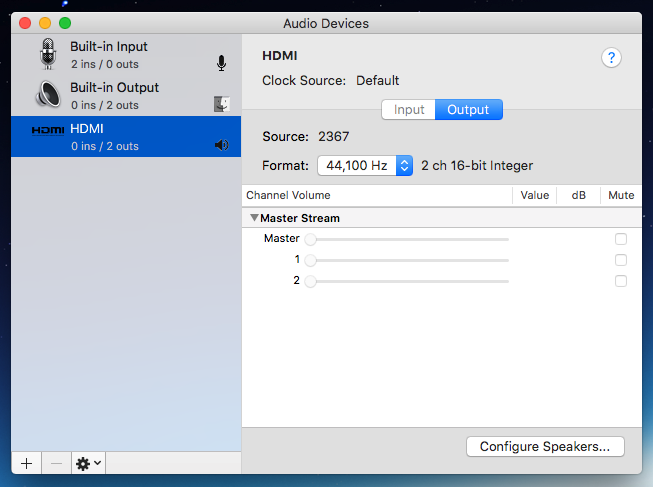Open the help question mark button
Image resolution: width=653 pixels, height=487 pixels.
coord(611,57)
